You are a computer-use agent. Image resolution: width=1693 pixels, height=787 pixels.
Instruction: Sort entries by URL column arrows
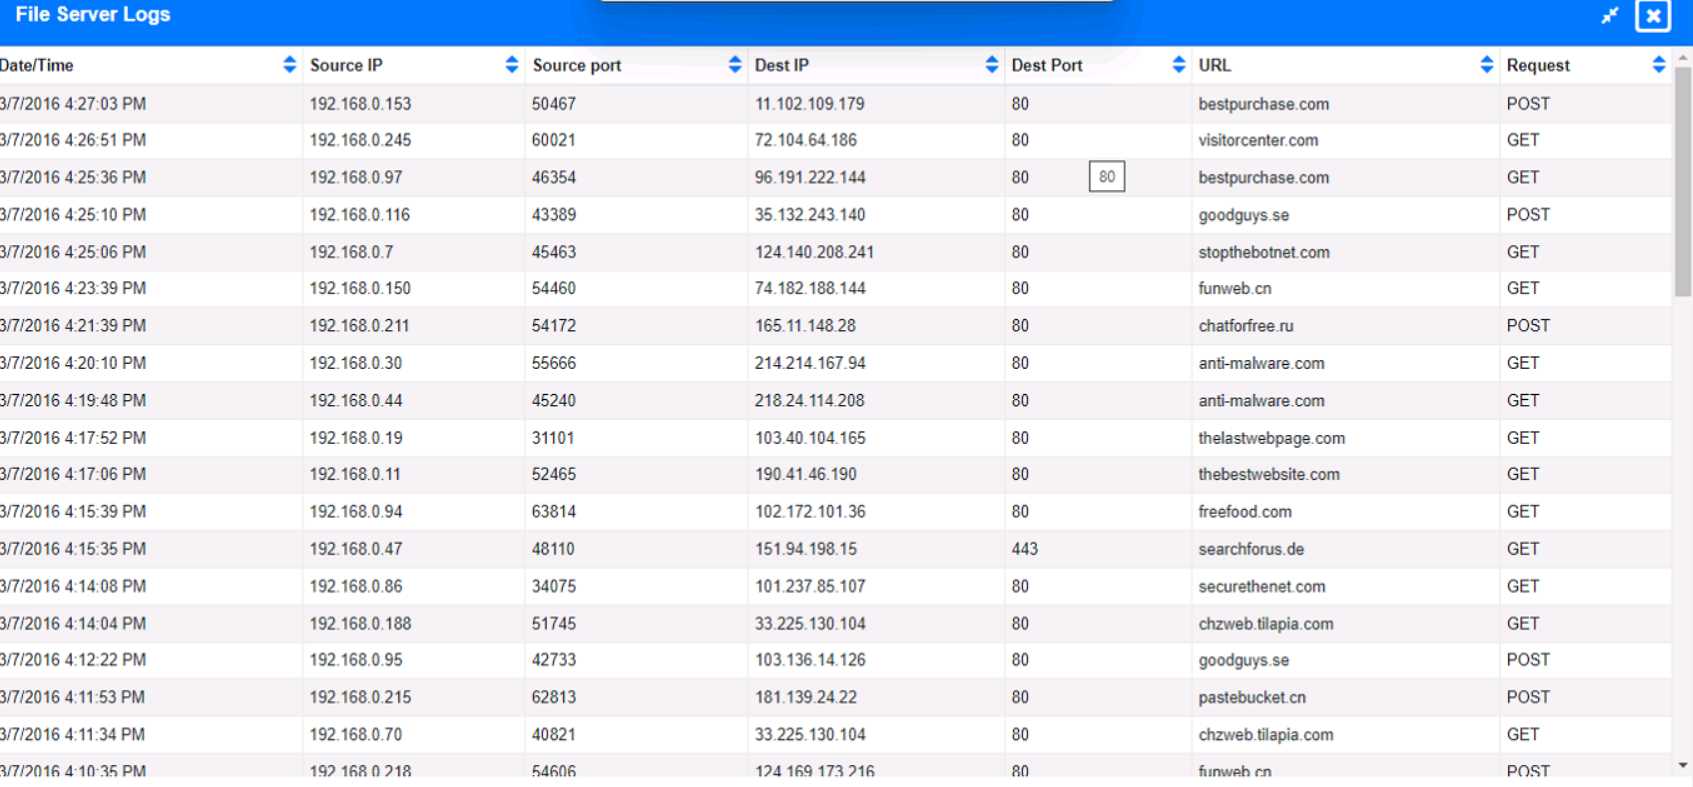[1486, 65]
